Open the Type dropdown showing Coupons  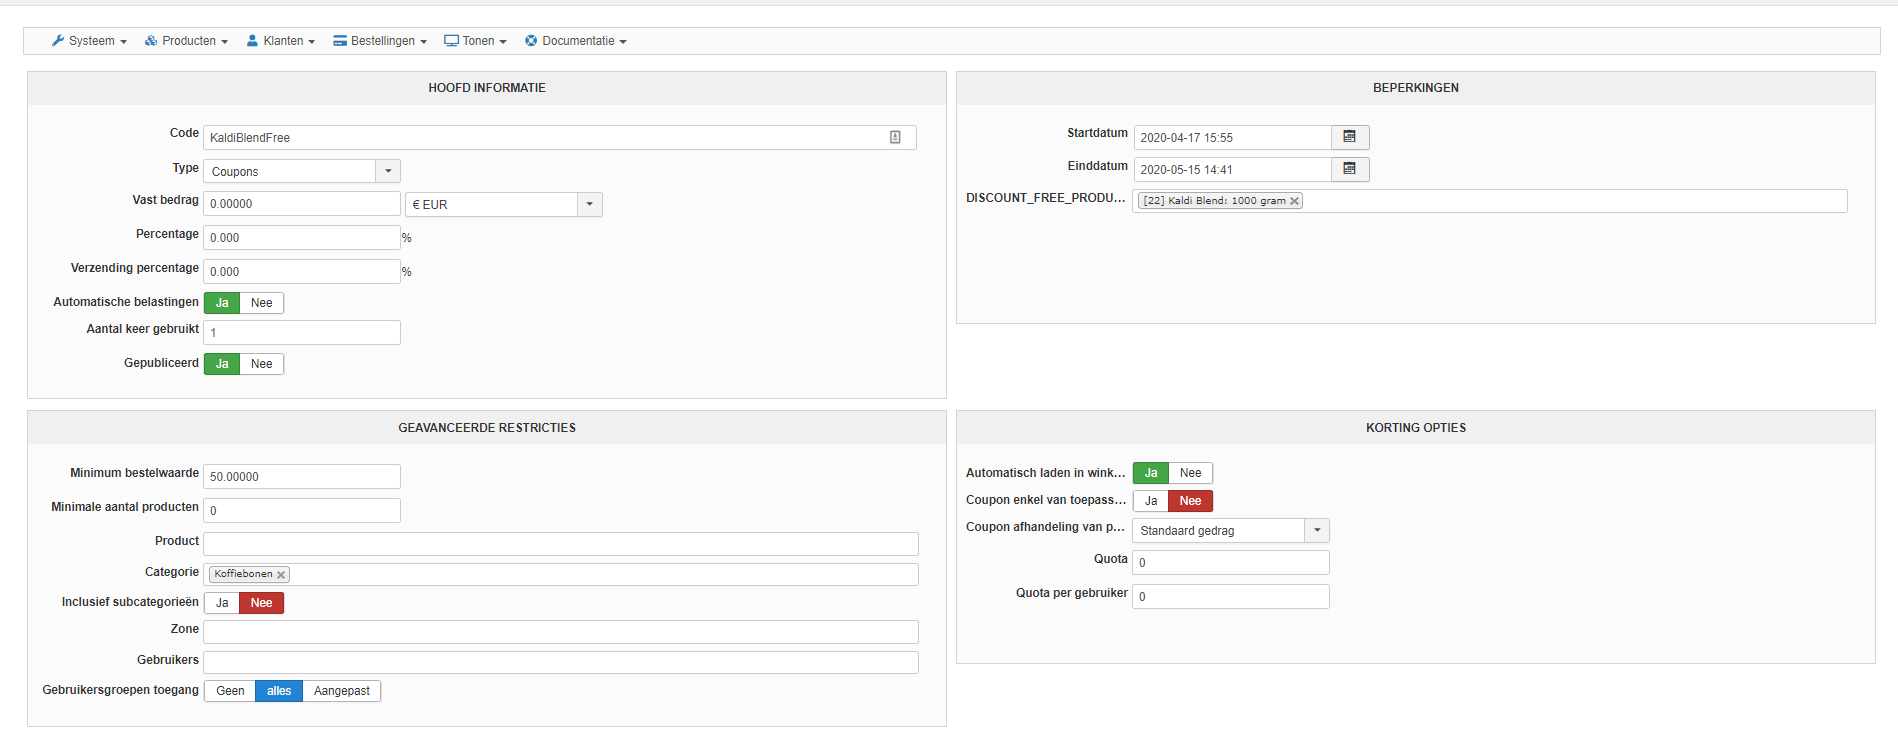[x=302, y=171]
